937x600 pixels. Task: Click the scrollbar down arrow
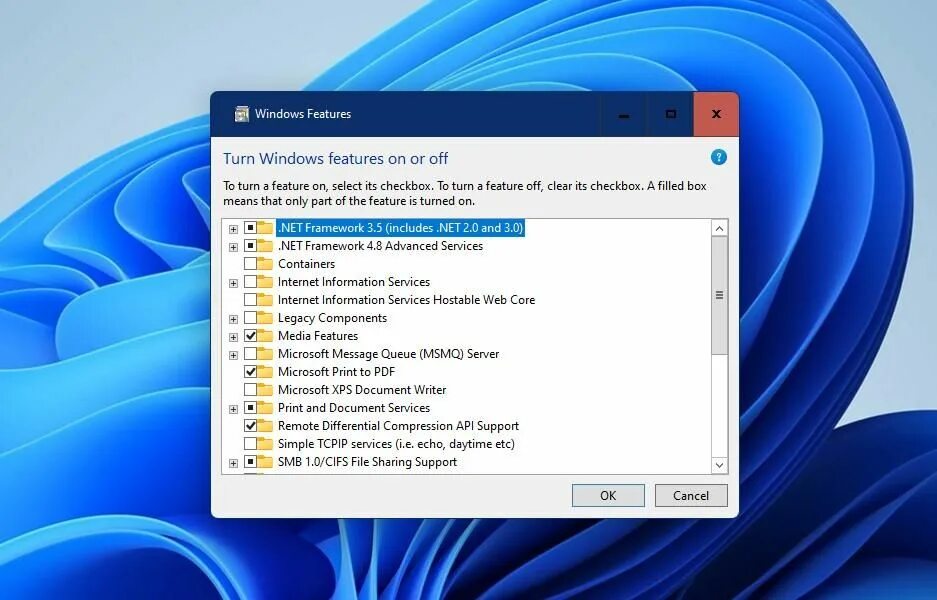click(719, 465)
